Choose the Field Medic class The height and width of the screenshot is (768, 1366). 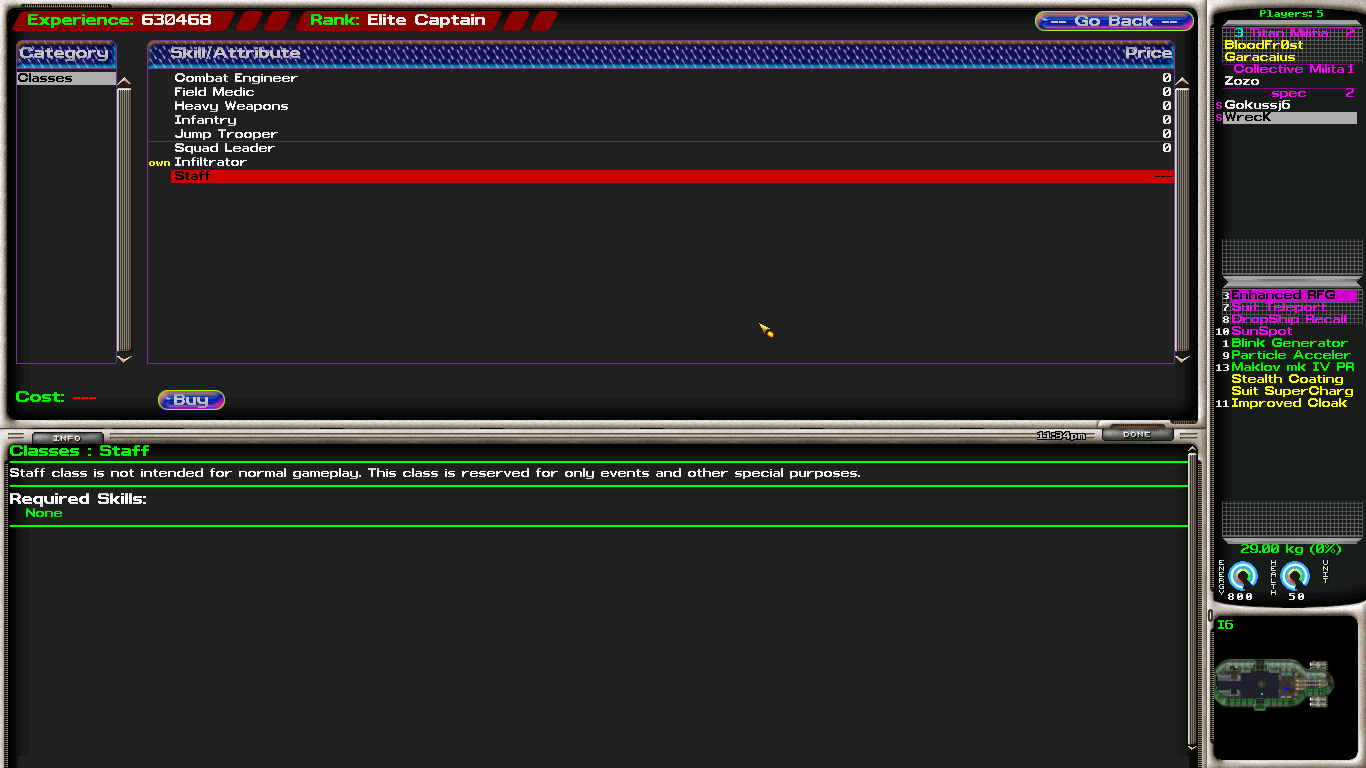(x=214, y=92)
